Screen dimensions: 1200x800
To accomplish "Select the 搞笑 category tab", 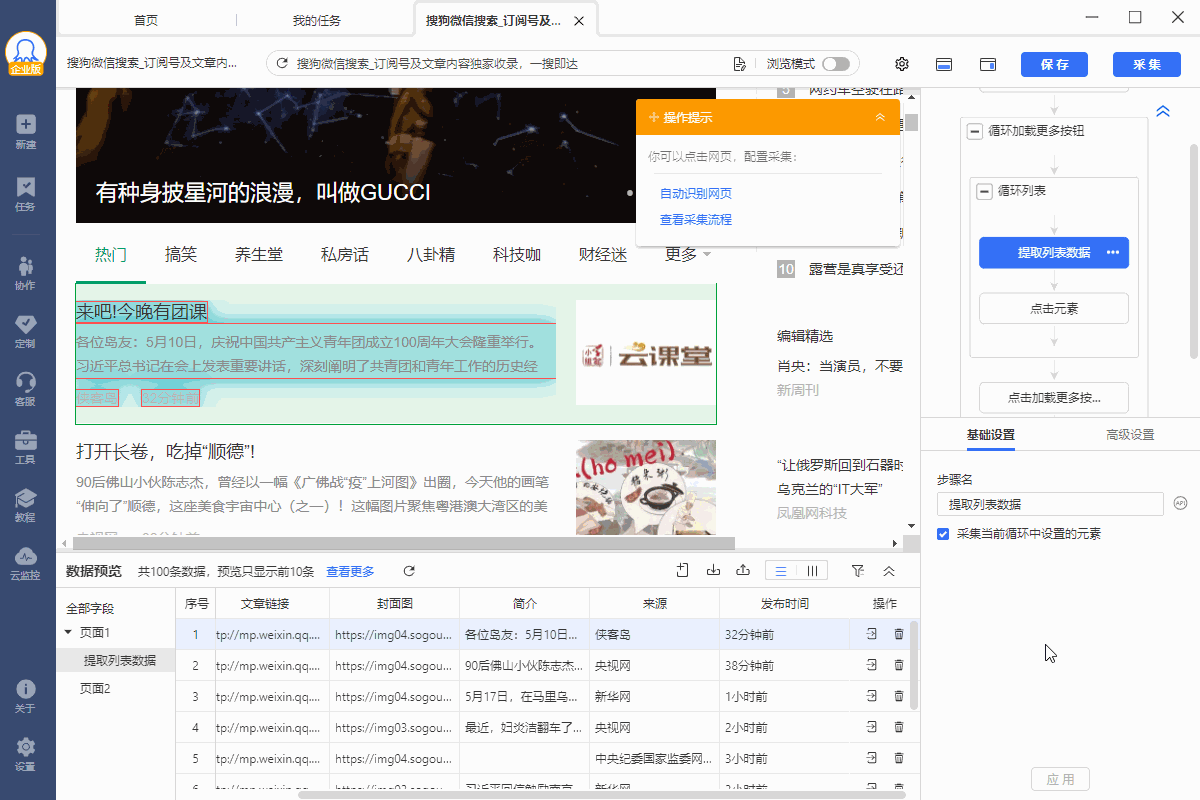I will [x=181, y=255].
